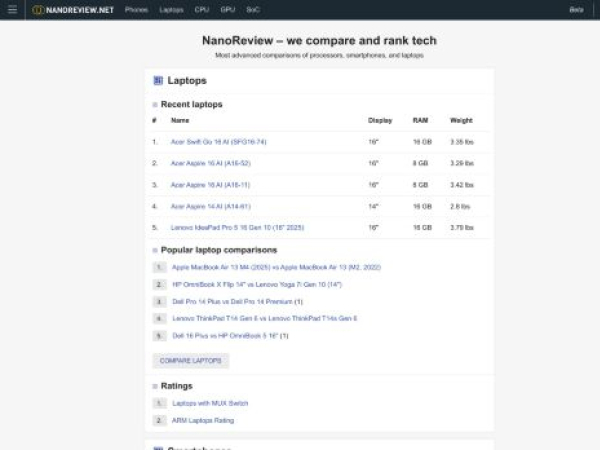This screenshot has height=450, width=600.
Task: Open Acer Swift Go 16 AI link
Action: [218, 142]
